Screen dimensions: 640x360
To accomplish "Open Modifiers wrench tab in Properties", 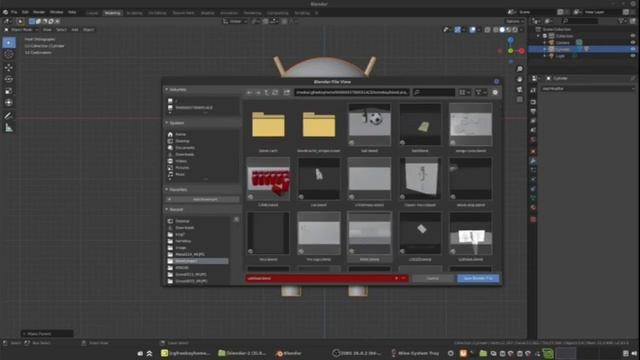I will click(x=533, y=161).
